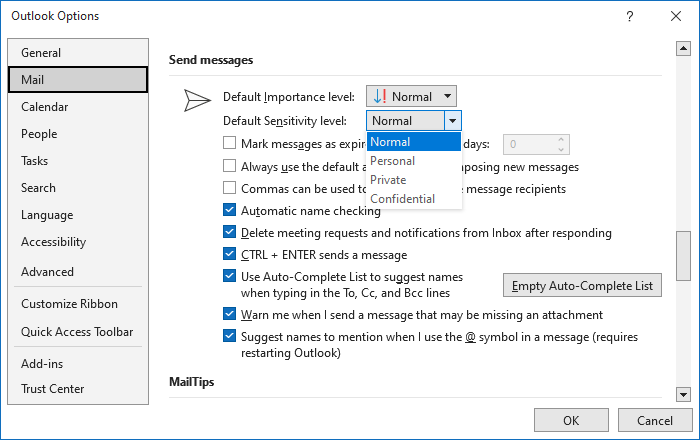Open the Add-ins category

[x=78, y=364]
